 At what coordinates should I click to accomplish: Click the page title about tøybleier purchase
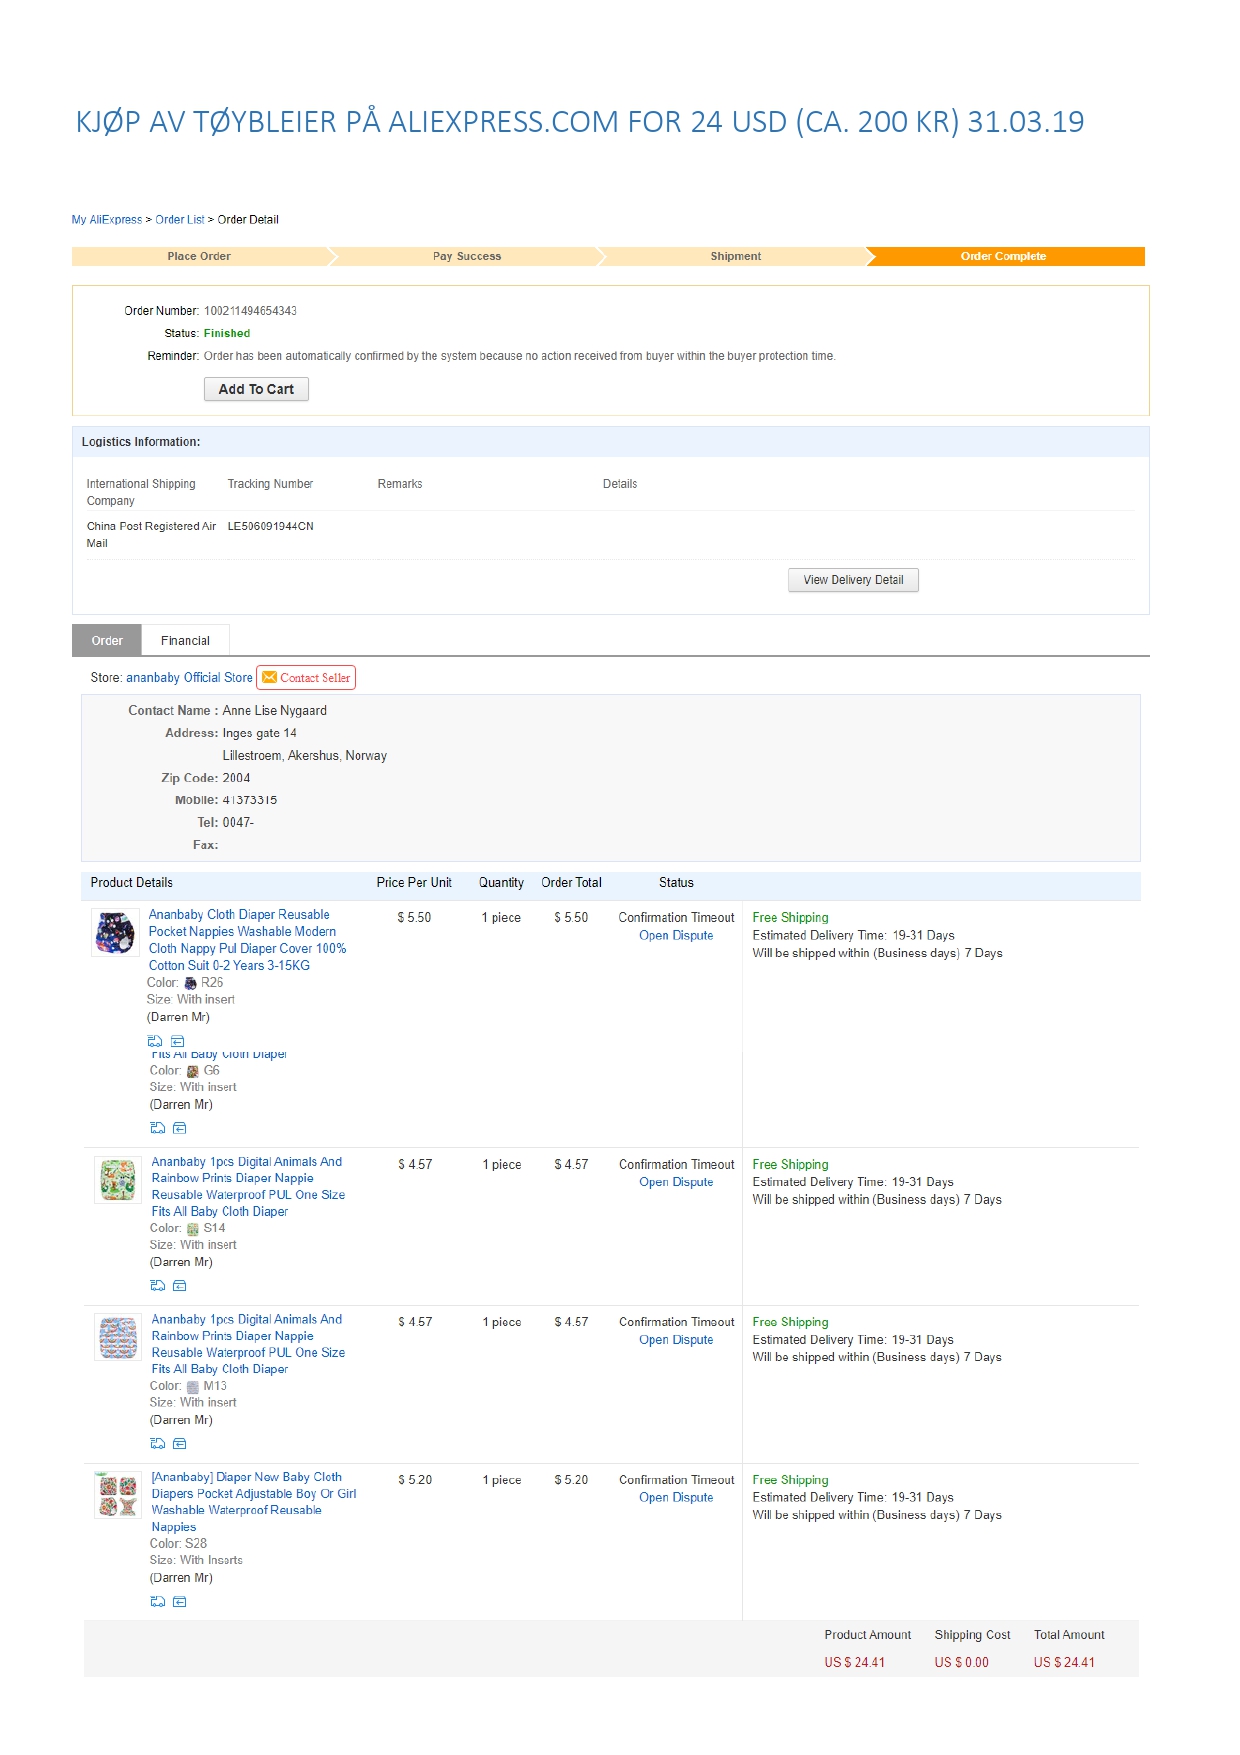click(580, 122)
